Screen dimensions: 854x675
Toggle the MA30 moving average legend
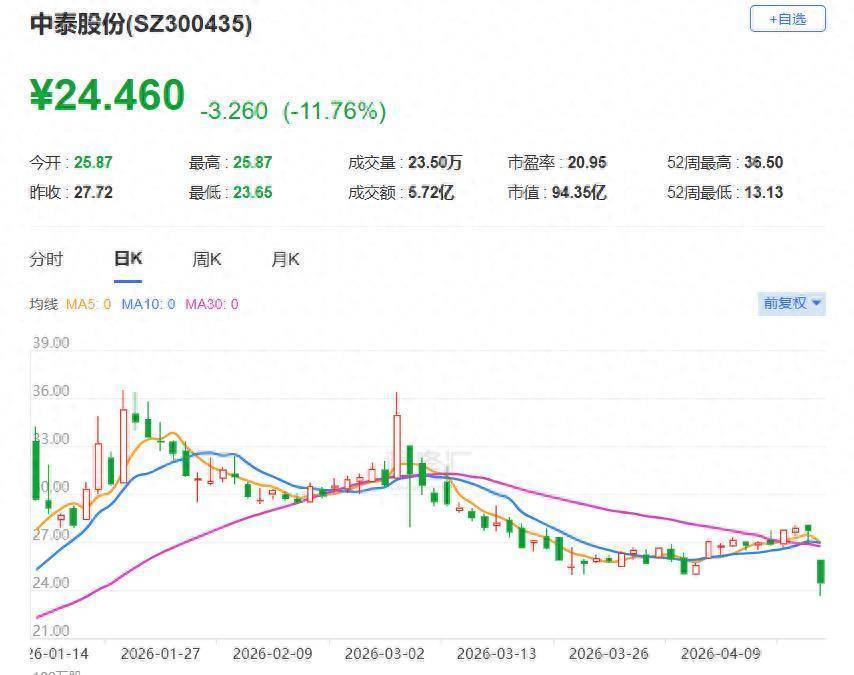pos(210,304)
